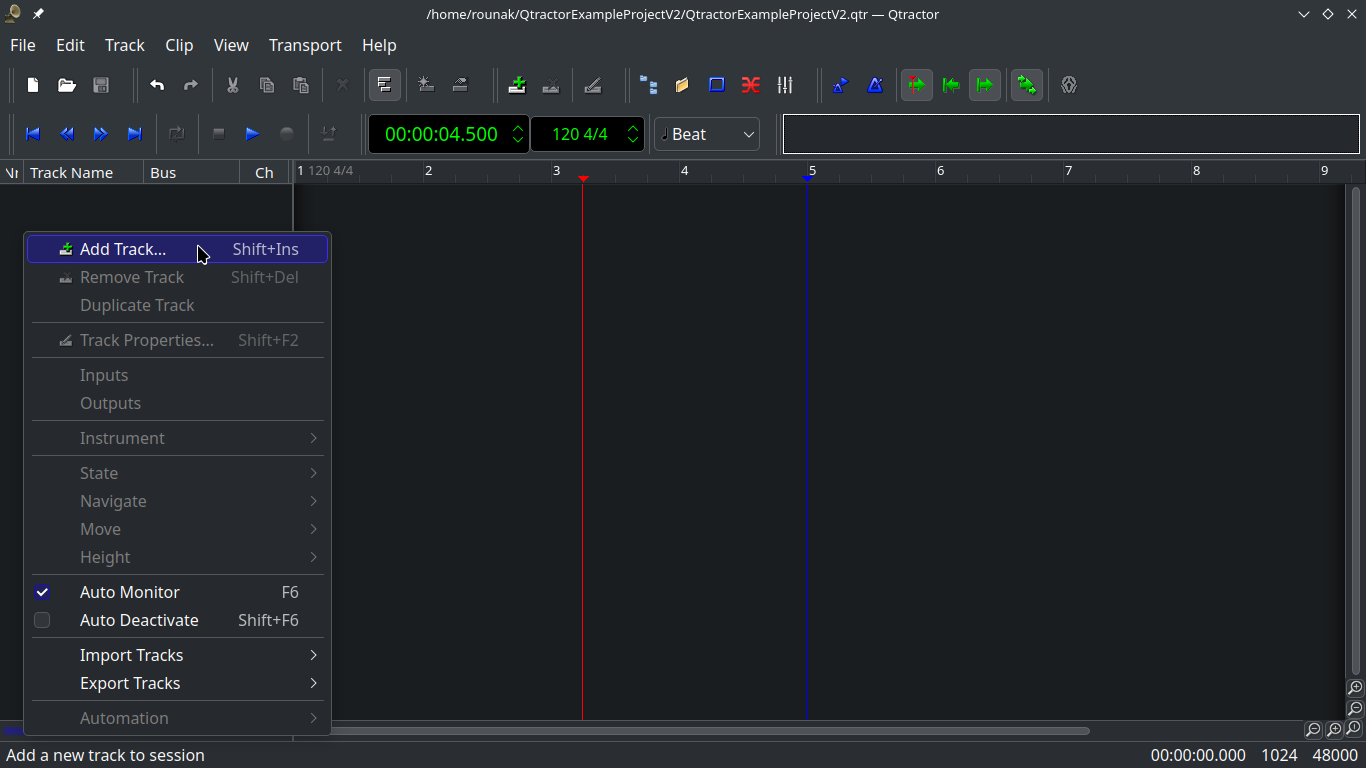Image resolution: width=1366 pixels, height=768 pixels.
Task: Open the Transport menu
Action: tap(305, 45)
